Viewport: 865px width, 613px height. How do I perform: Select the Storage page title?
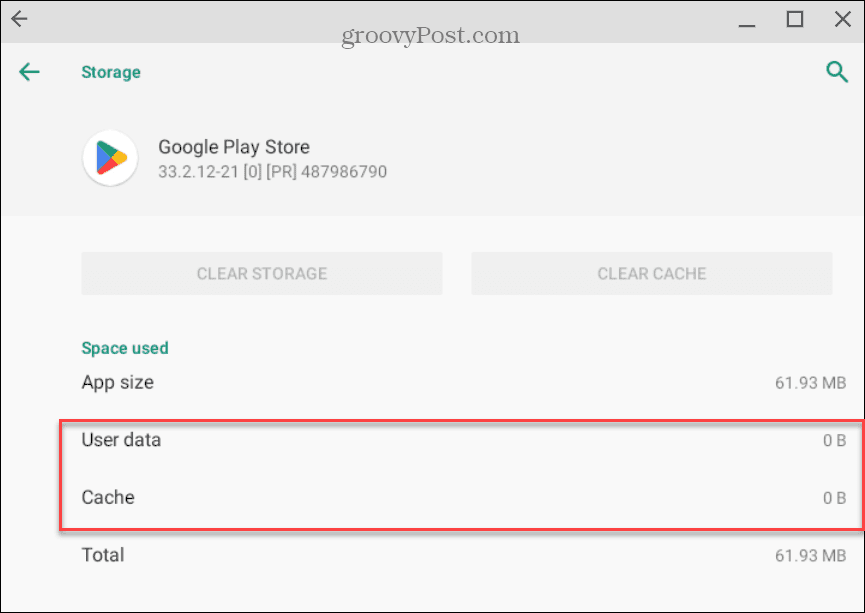click(x=111, y=72)
